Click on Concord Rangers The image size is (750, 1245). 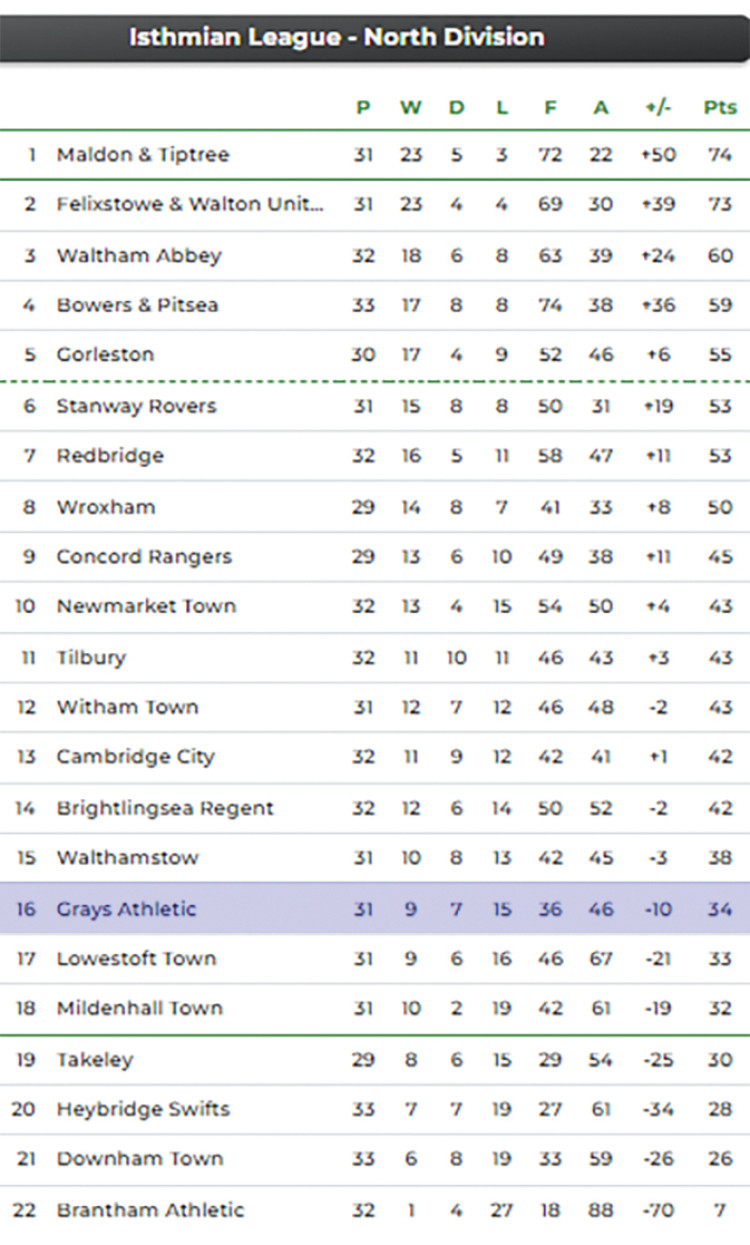pyautogui.click(x=144, y=557)
